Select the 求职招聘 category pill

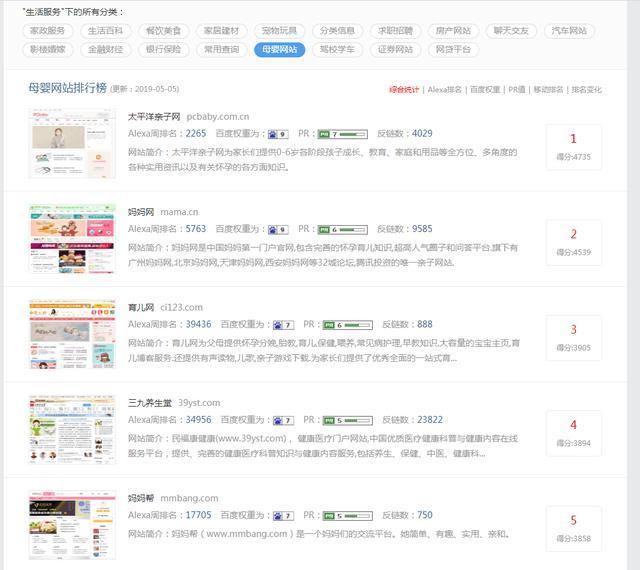click(x=395, y=31)
